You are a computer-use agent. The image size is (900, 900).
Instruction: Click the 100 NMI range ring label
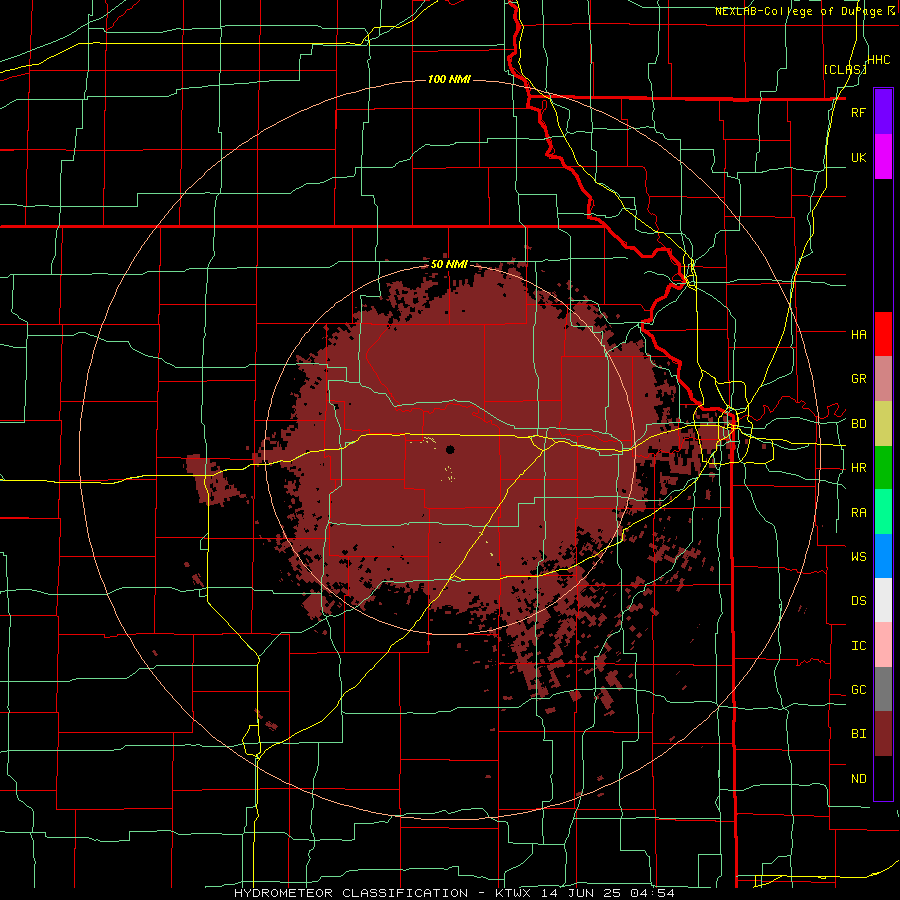point(449,79)
